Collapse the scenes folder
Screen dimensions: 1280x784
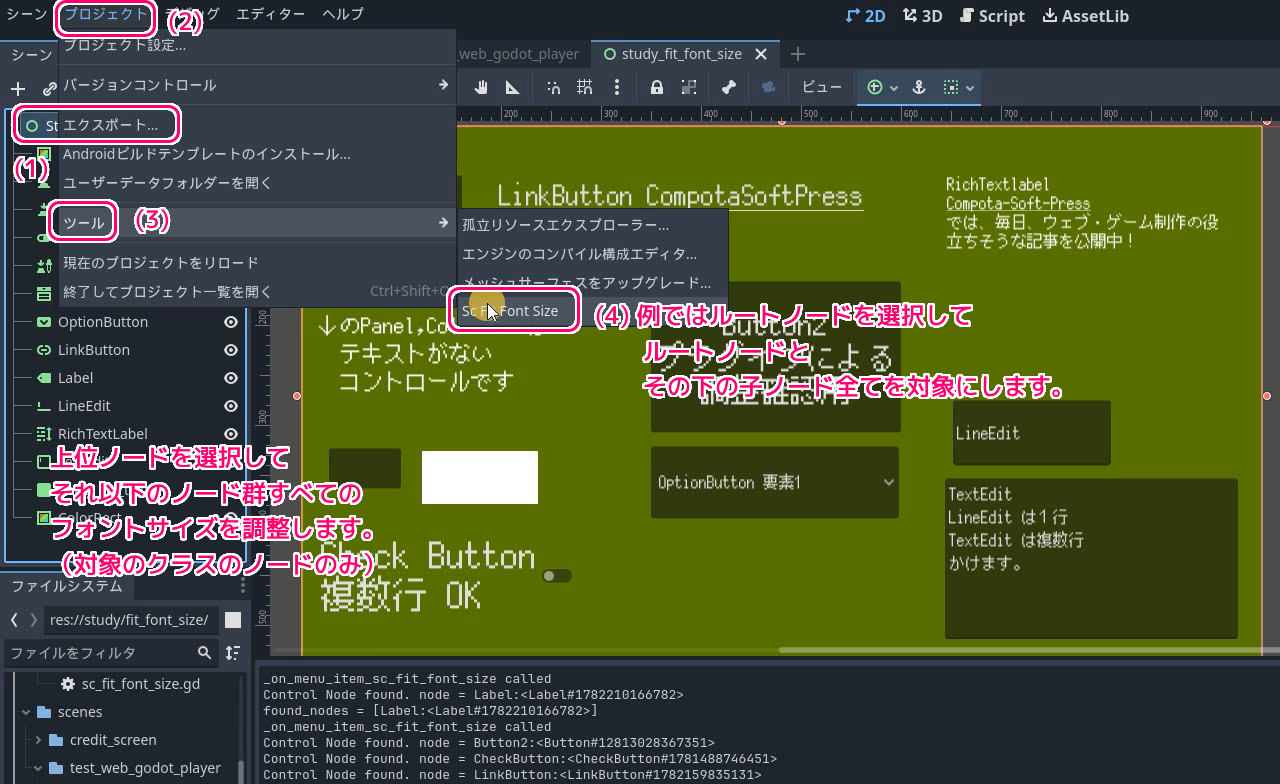point(26,712)
